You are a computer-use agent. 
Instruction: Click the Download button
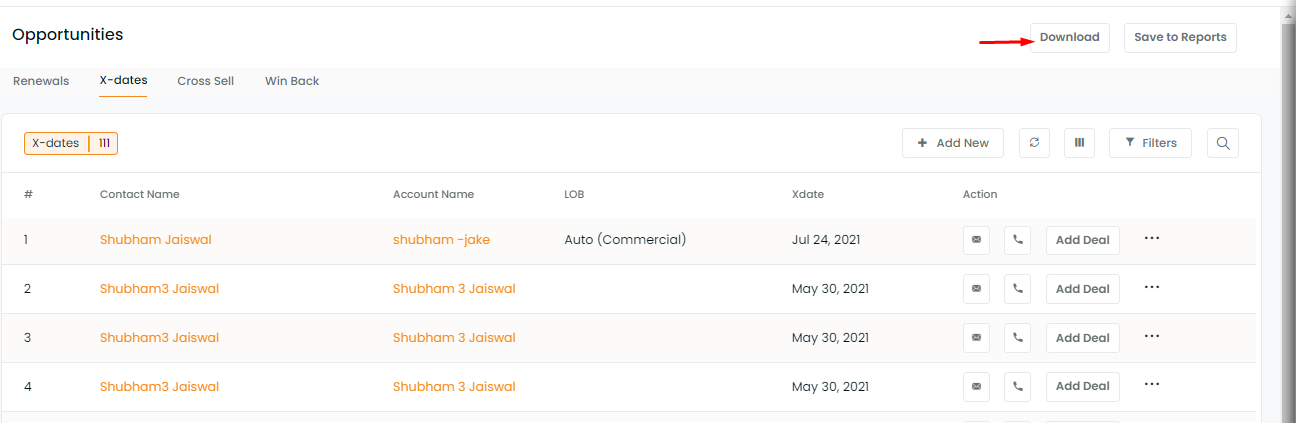(1070, 37)
